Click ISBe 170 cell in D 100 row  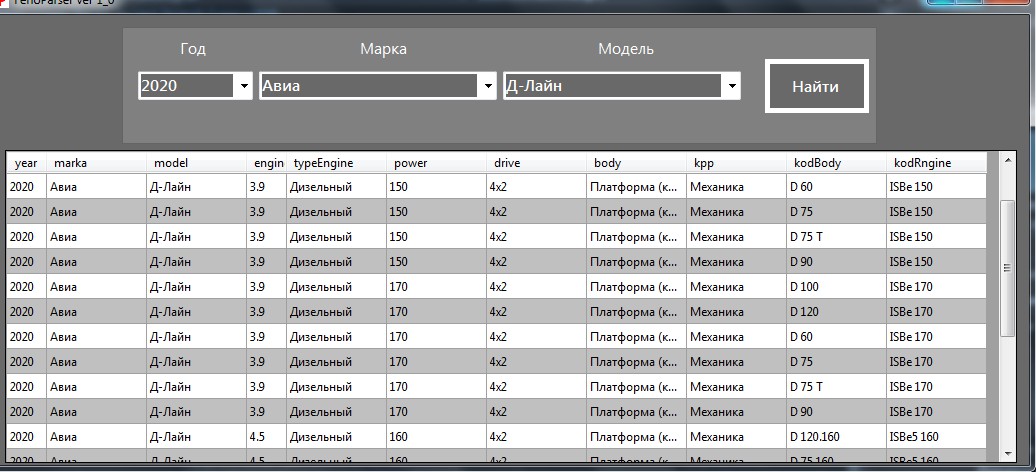point(936,287)
